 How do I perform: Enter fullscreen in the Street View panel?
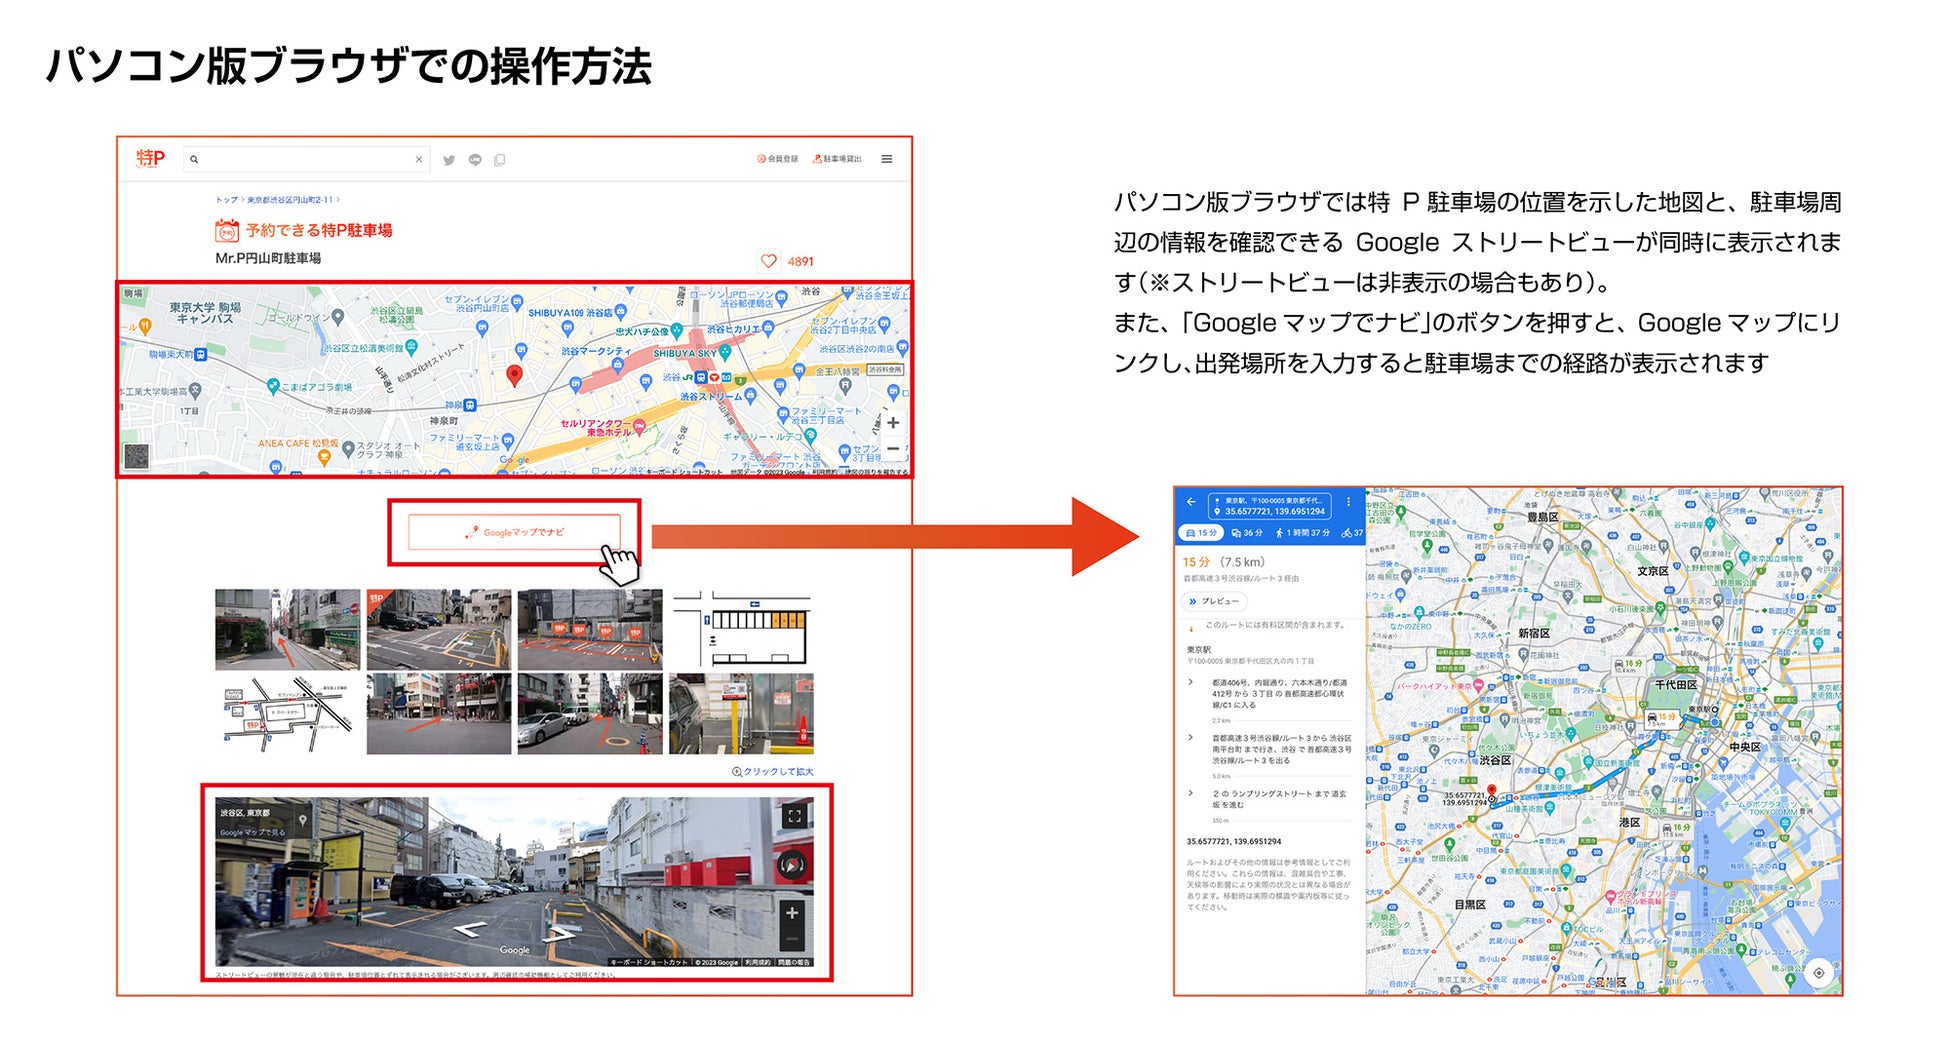coord(795,816)
